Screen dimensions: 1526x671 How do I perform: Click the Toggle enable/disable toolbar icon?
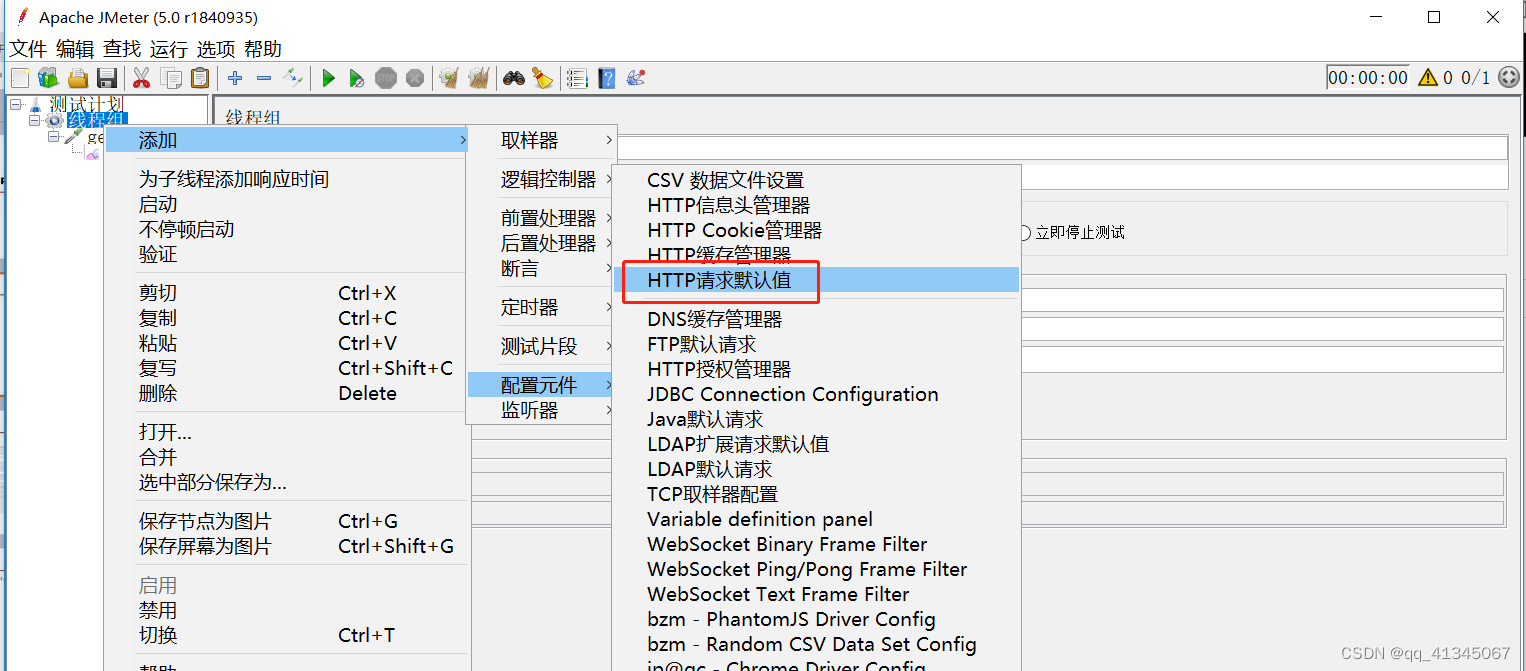point(293,78)
